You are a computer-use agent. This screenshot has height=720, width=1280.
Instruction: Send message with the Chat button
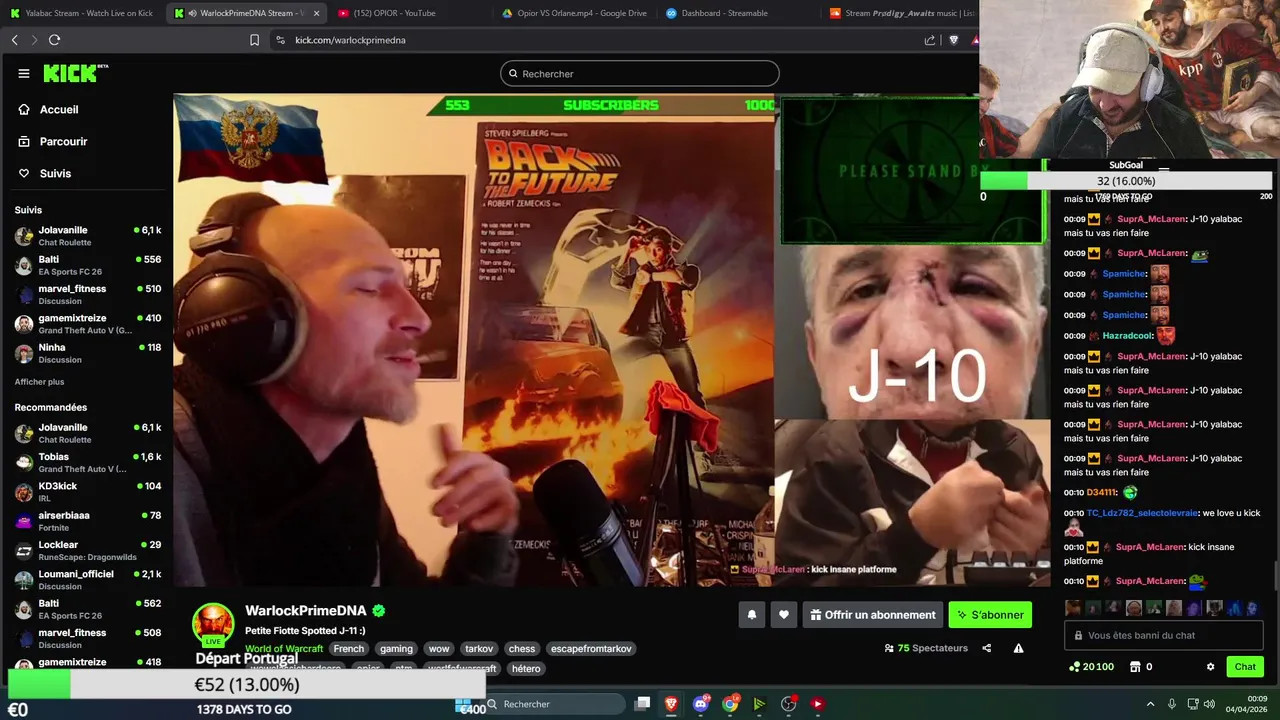click(1245, 667)
